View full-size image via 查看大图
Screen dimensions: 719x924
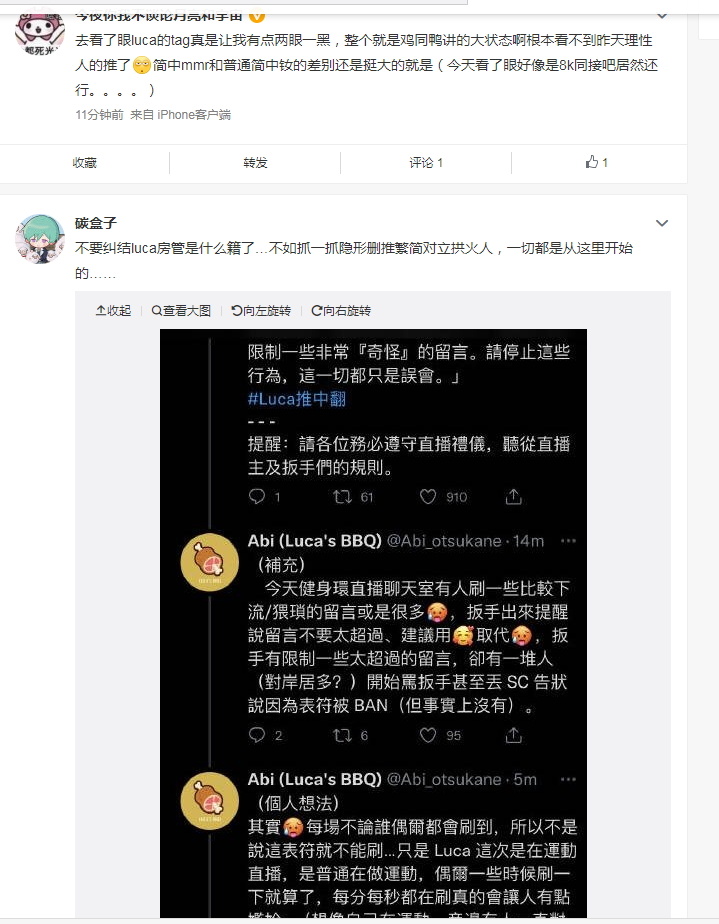181,311
